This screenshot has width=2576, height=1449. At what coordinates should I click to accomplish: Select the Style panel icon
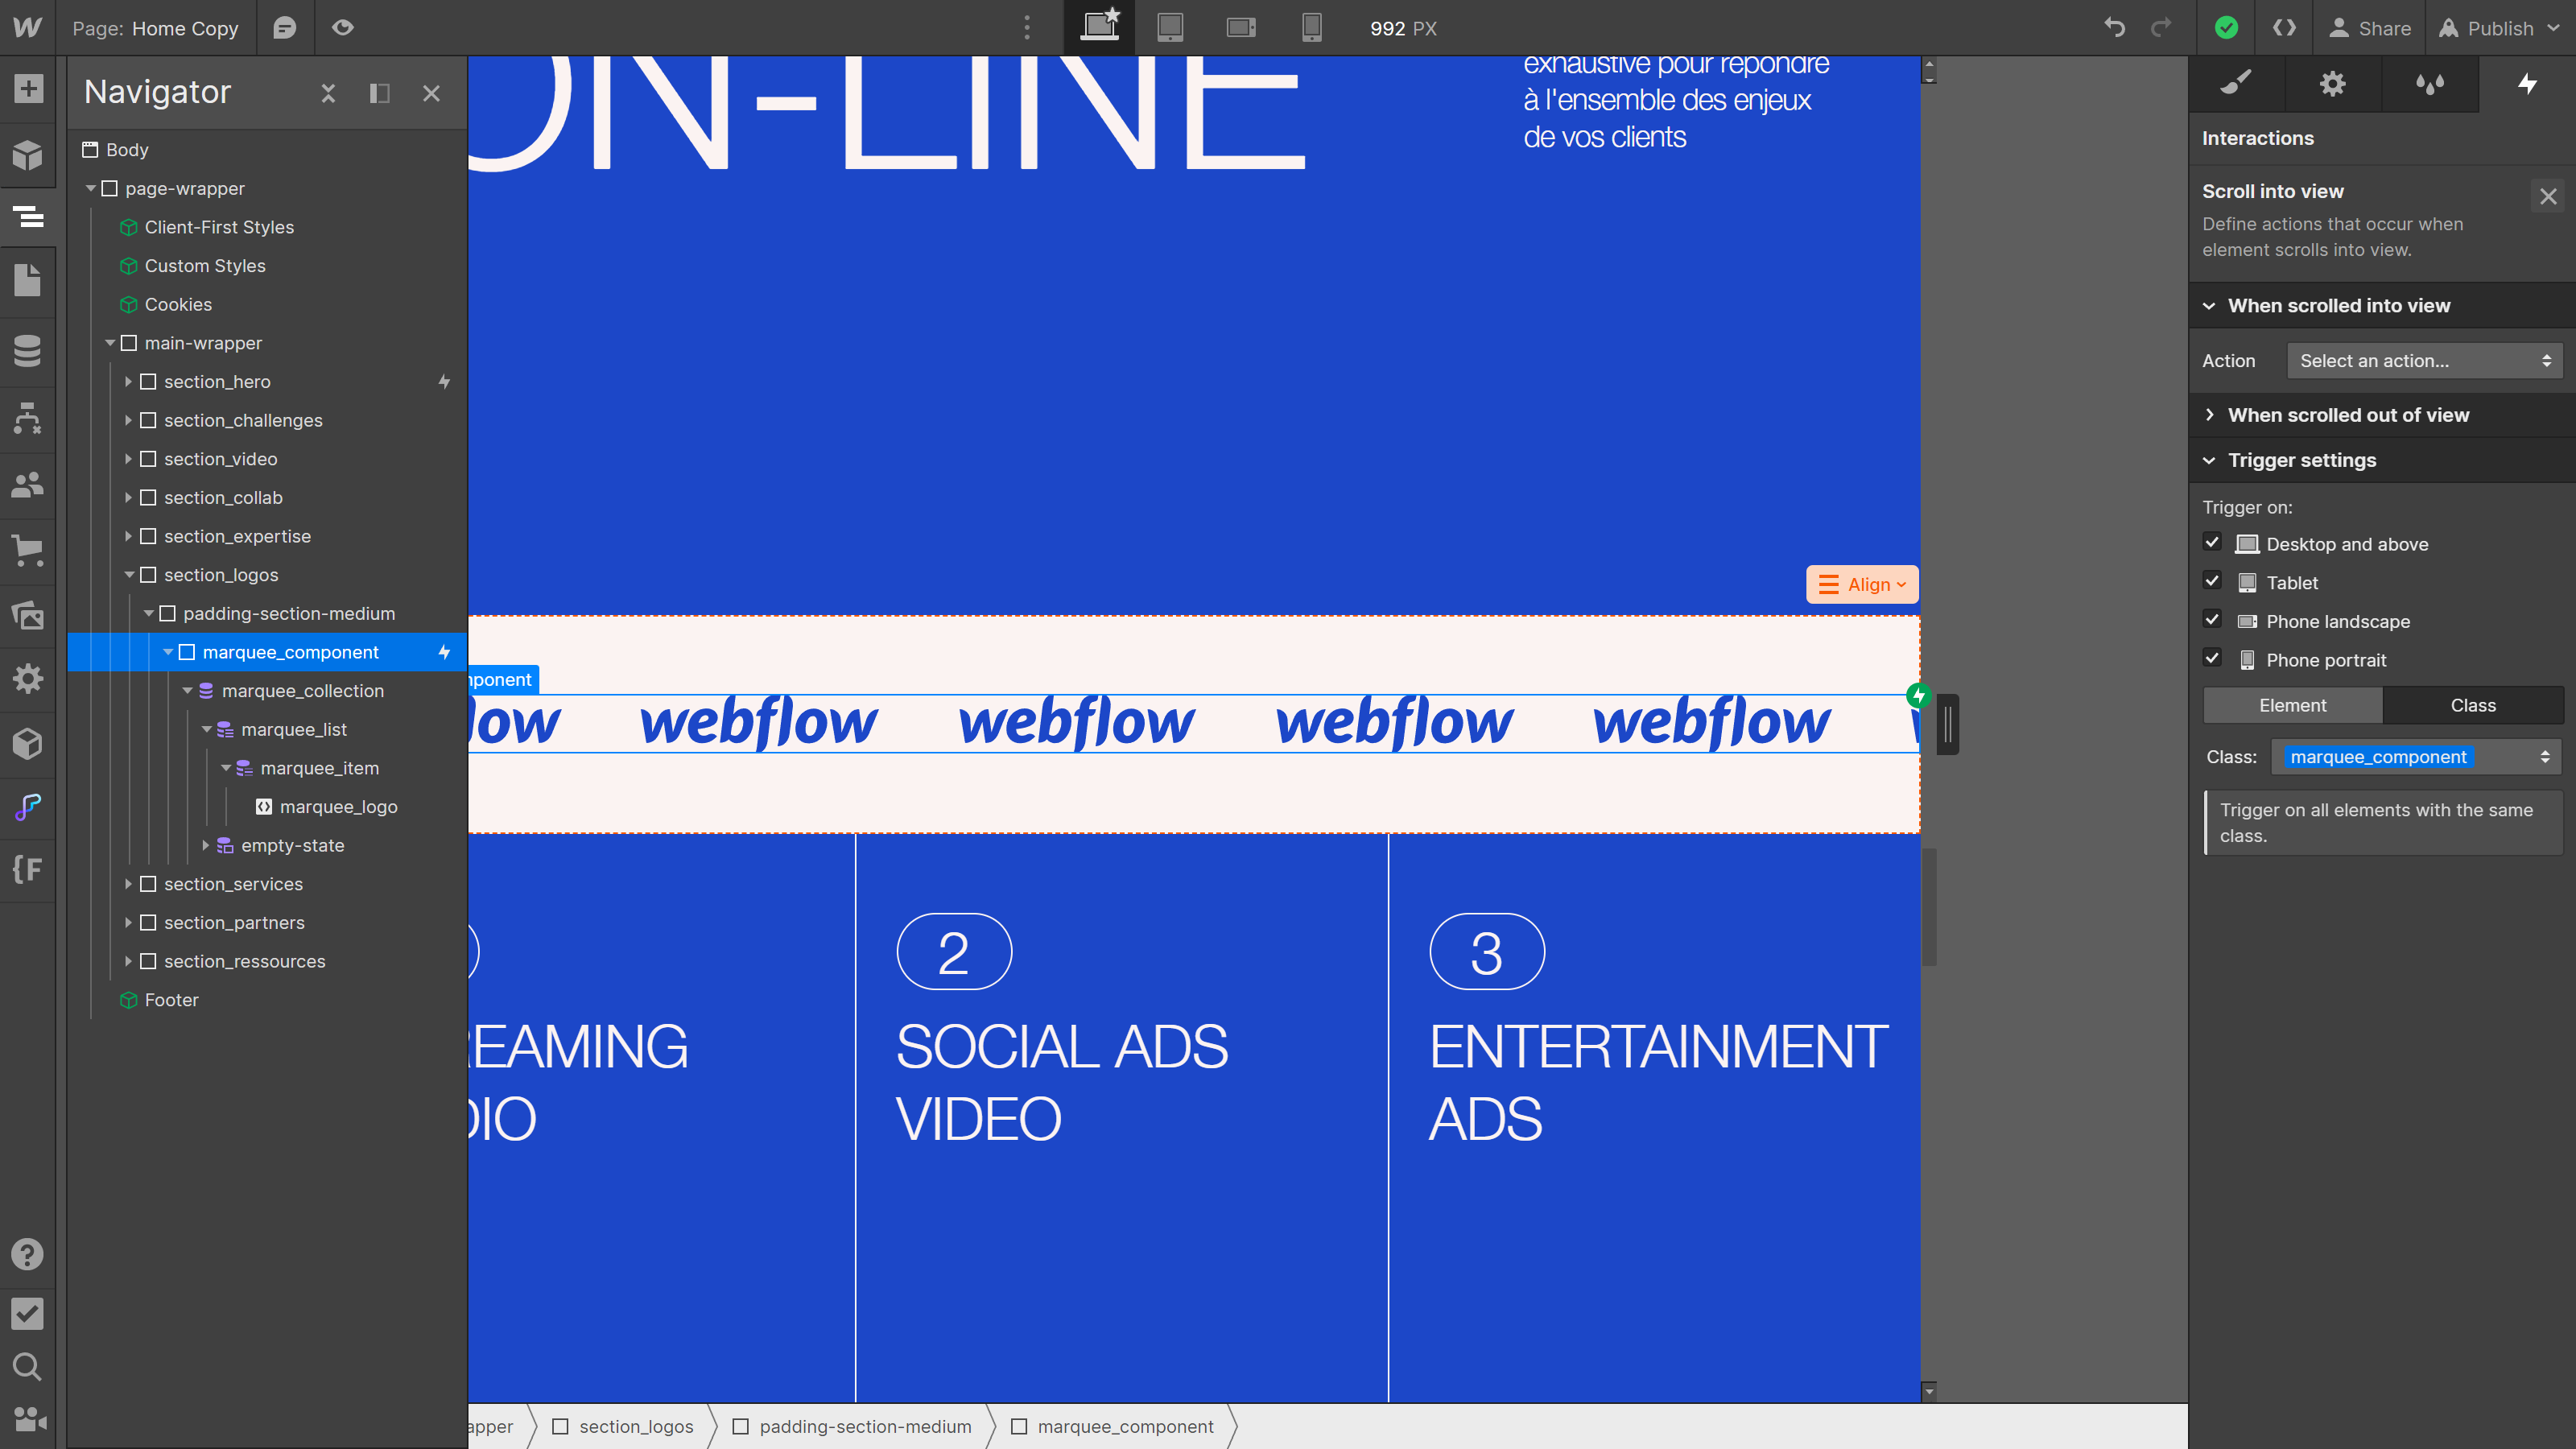[x=2238, y=83]
